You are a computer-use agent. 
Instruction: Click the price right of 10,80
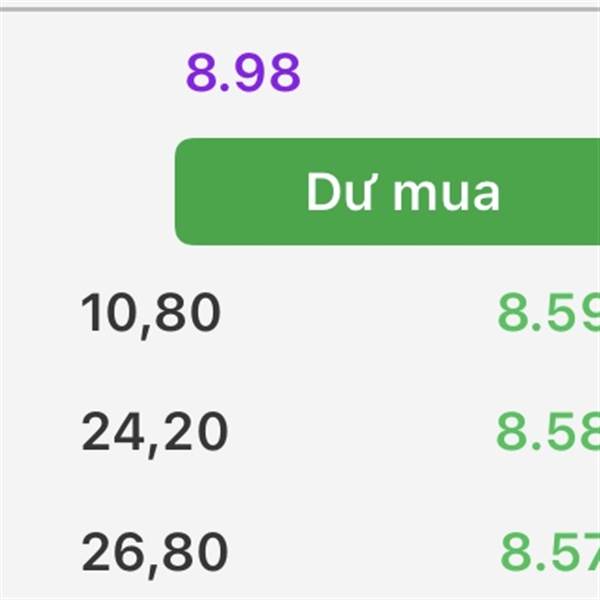pyautogui.click(x=548, y=312)
